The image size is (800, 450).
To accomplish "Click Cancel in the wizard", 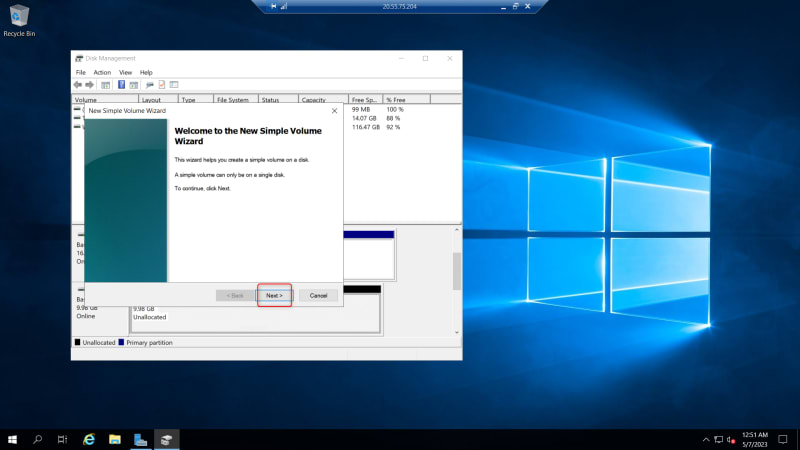I will [318, 295].
